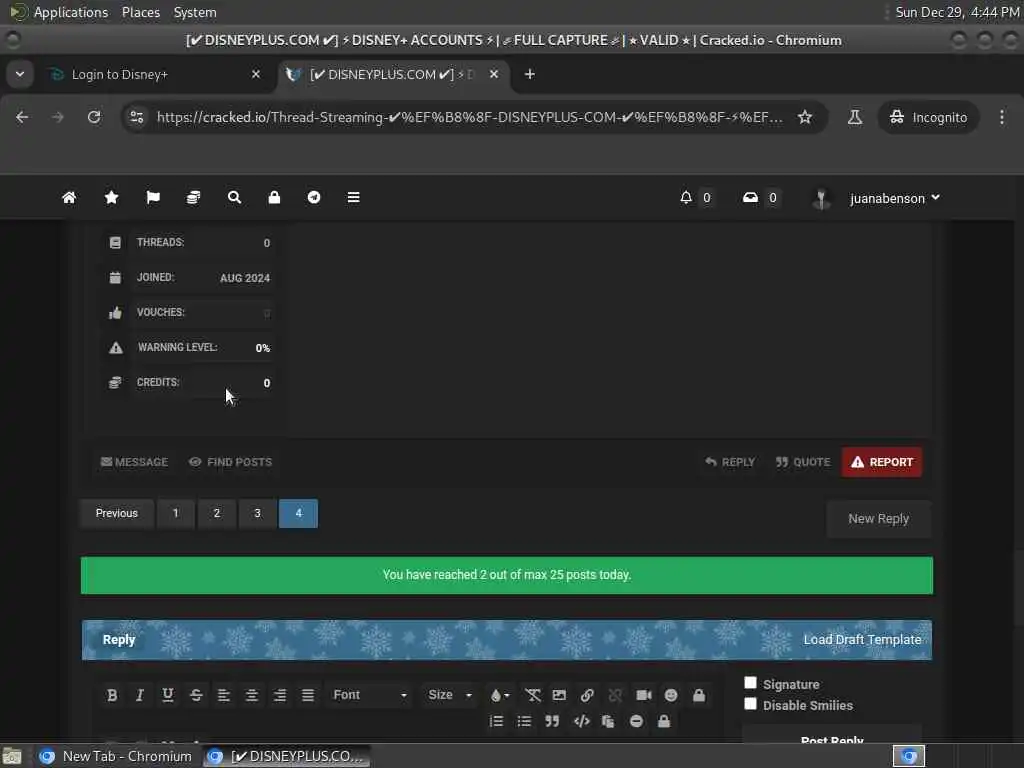This screenshot has width=1024, height=768.
Task: Insert an image via editor toolbar
Action: 559,695
